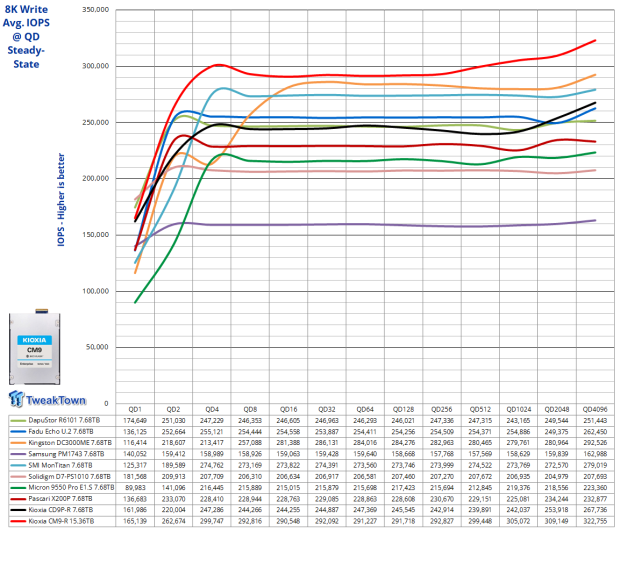
Task: Select the "DapuStor R6101 7.68TB" legend label
Action: tap(64, 420)
